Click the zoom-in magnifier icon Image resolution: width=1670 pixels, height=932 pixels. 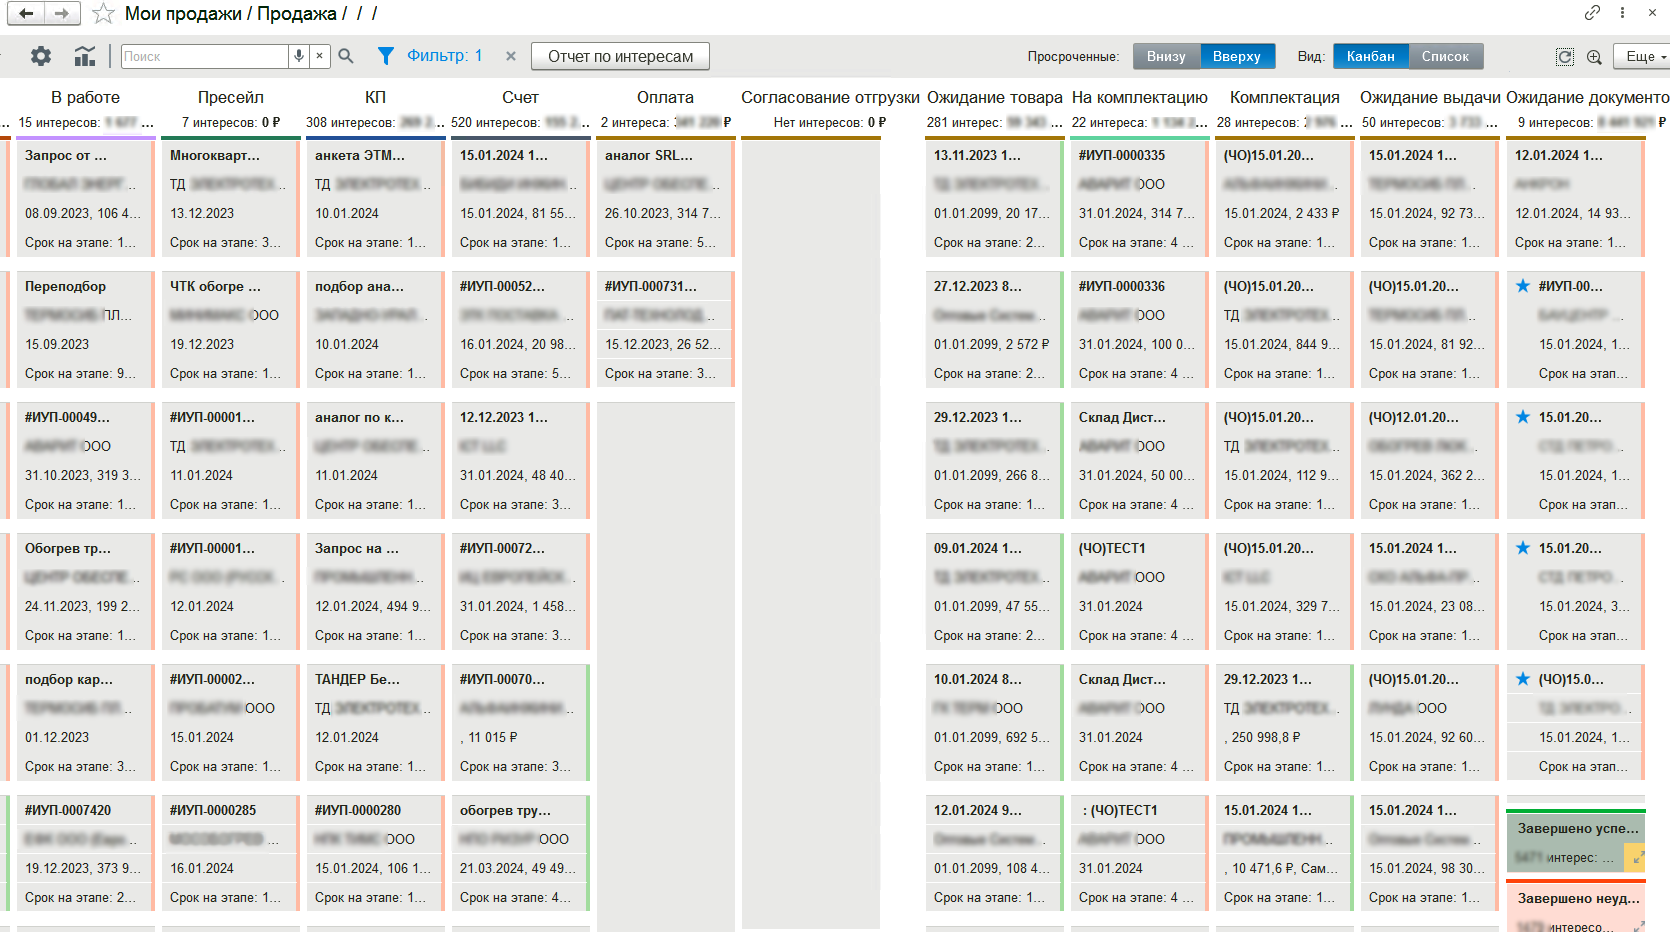click(1594, 57)
